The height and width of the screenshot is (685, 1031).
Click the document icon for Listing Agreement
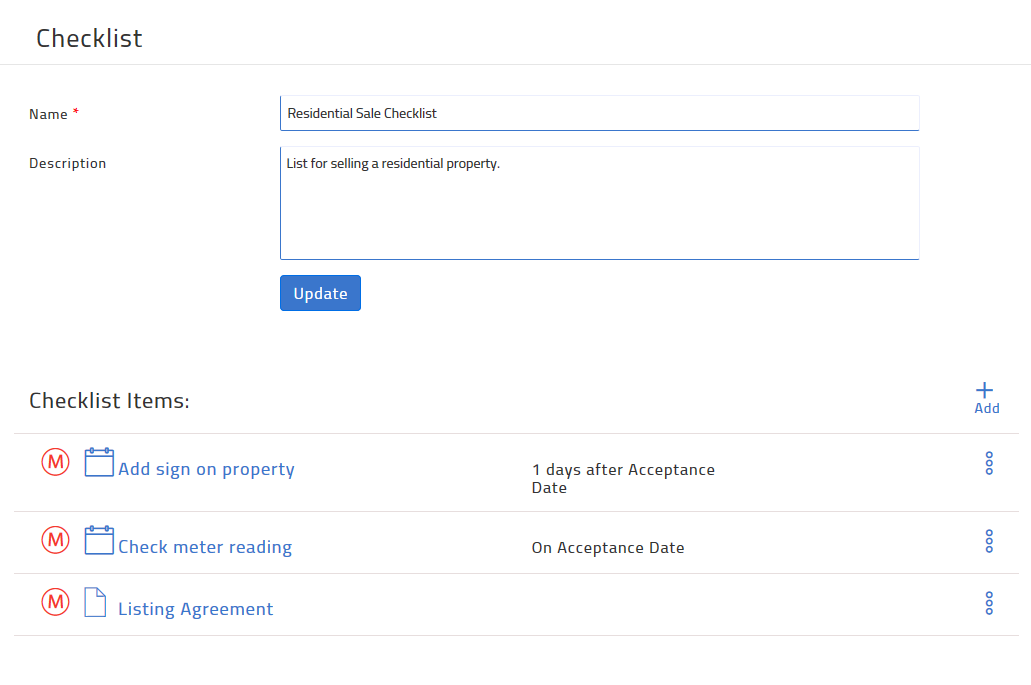coord(95,603)
